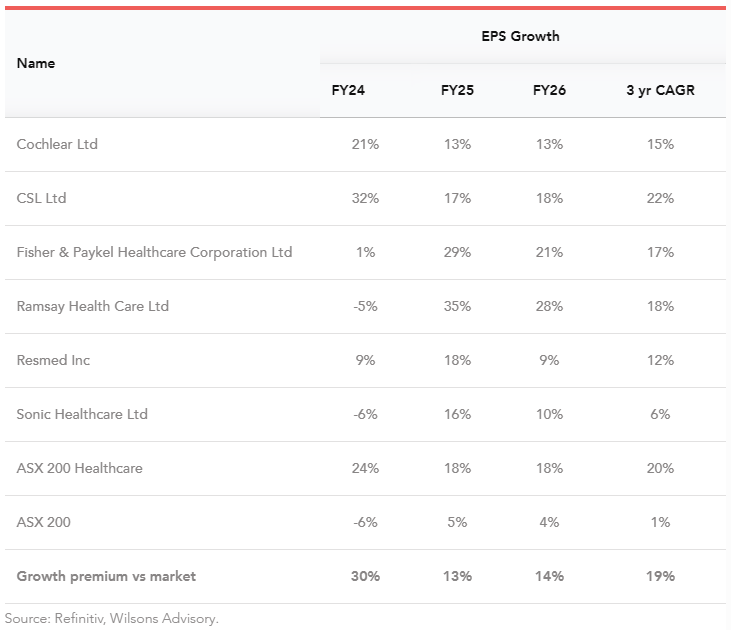Viewport: 731px width, 630px height.
Task: Click CSL Ltd's 3 yr CAGR of 22%
Action: 660,198
